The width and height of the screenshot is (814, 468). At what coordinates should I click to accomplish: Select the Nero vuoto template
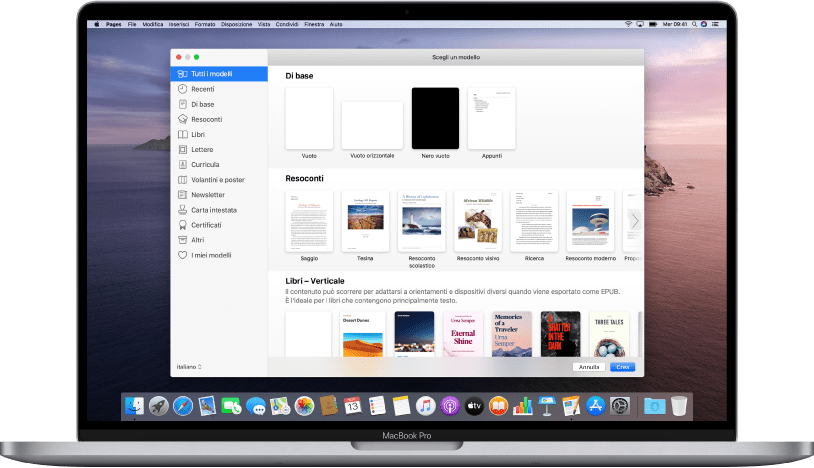tap(435, 119)
